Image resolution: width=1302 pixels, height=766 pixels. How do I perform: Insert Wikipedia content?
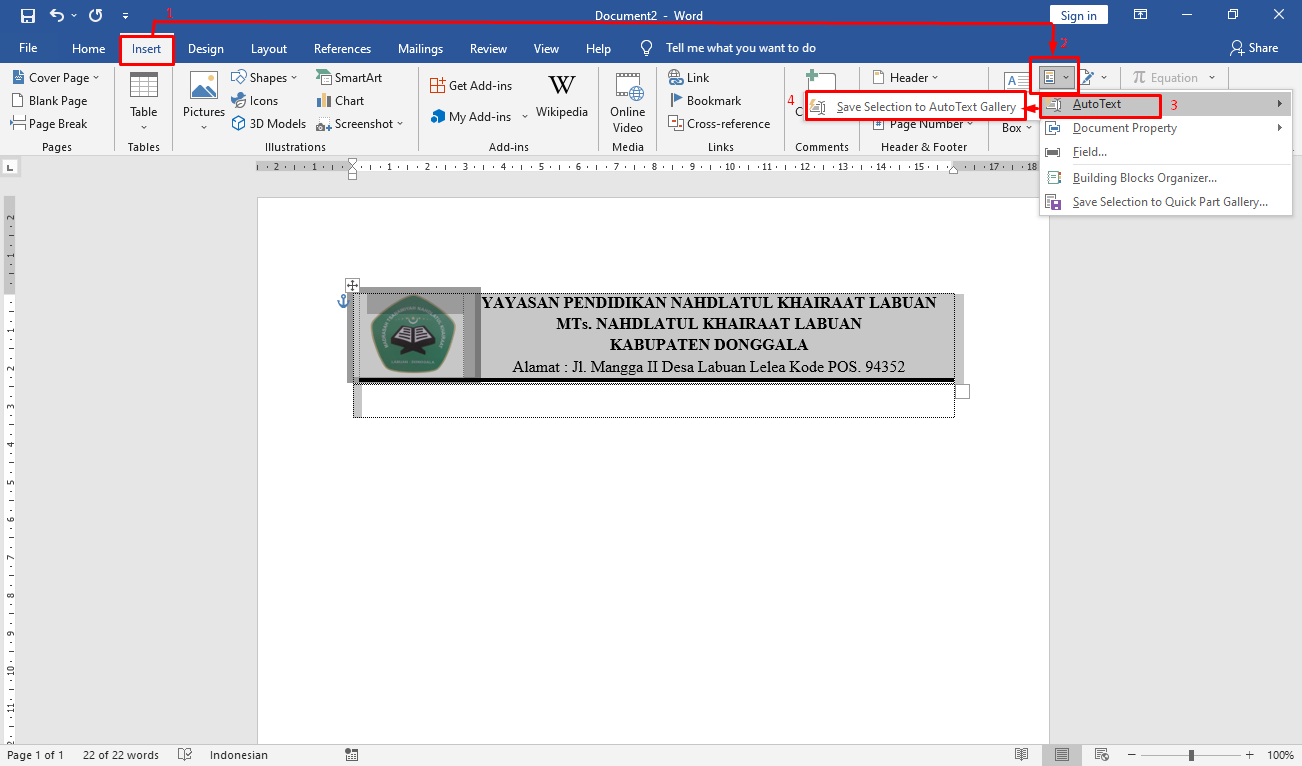(x=561, y=95)
